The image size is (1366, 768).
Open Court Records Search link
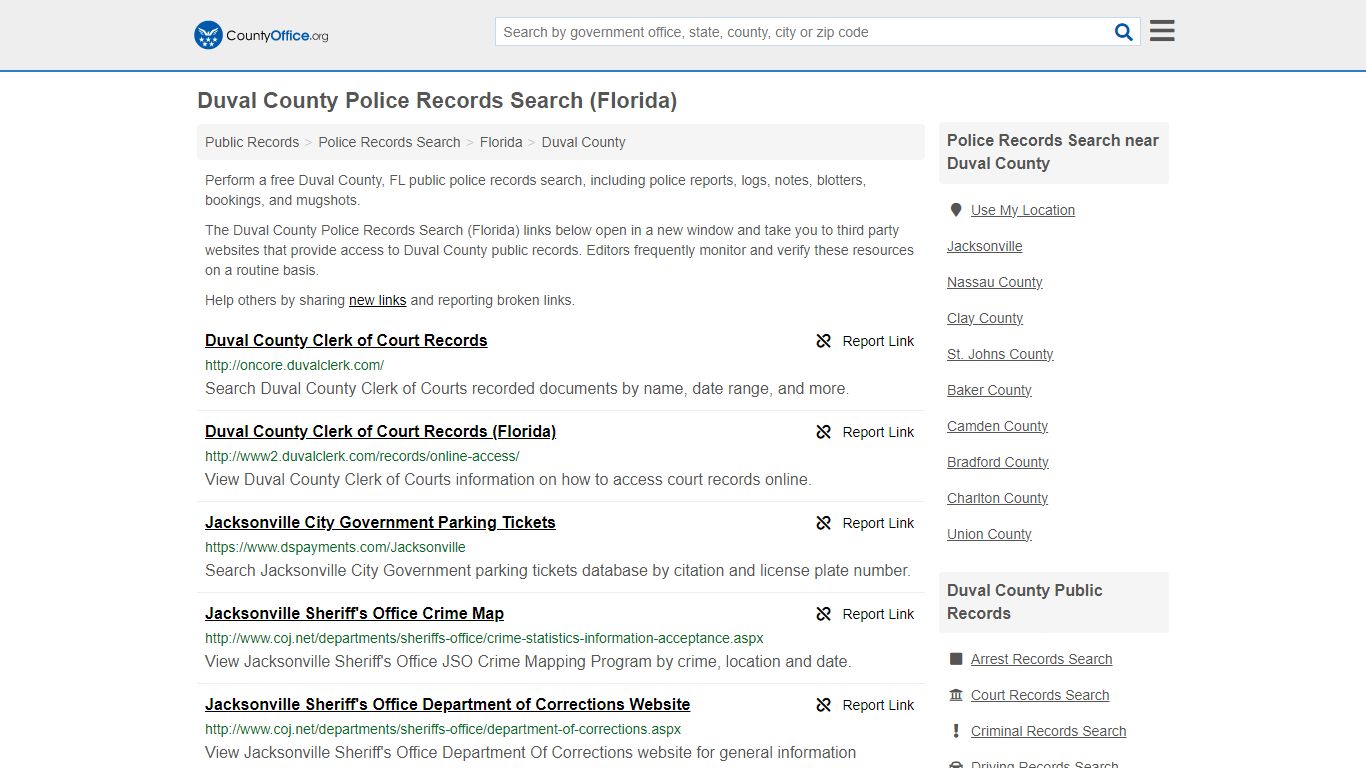click(x=1040, y=695)
